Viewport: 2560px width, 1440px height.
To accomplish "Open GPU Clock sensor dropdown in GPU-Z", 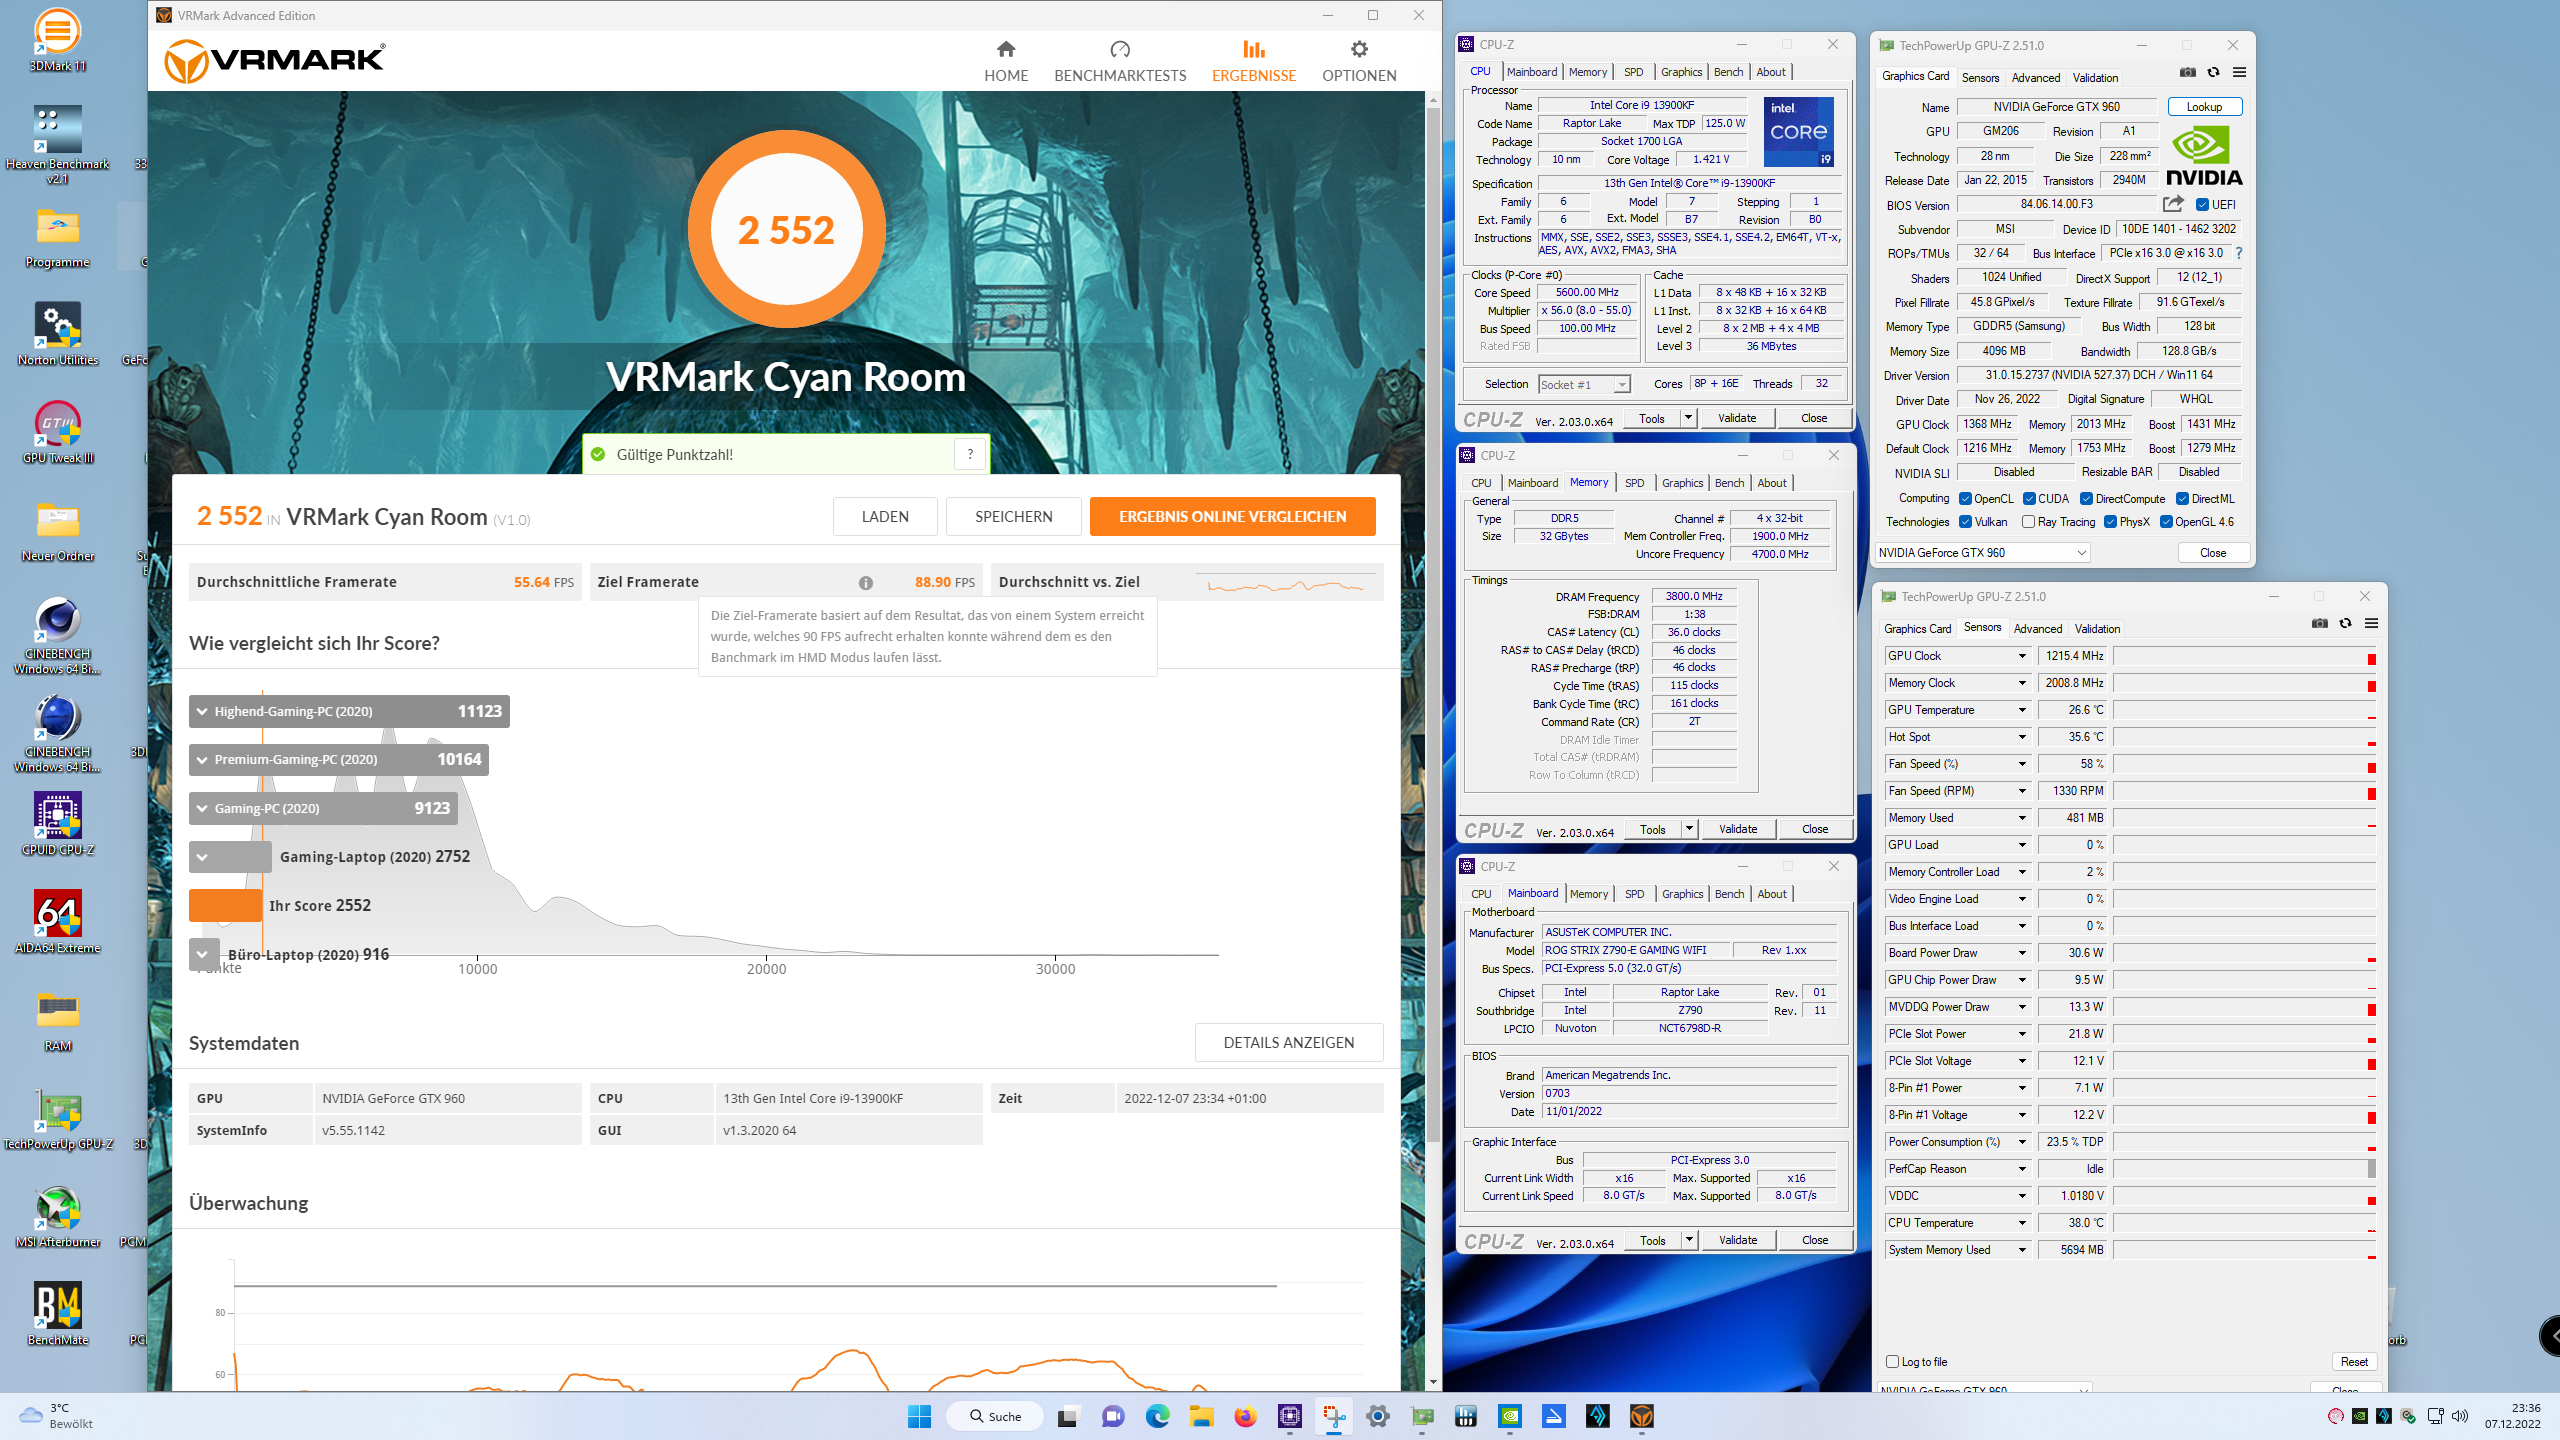I will (2022, 656).
